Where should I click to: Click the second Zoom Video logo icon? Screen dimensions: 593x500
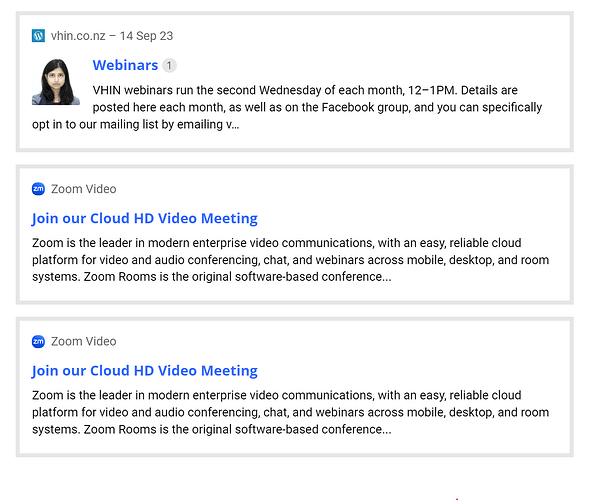38,342
